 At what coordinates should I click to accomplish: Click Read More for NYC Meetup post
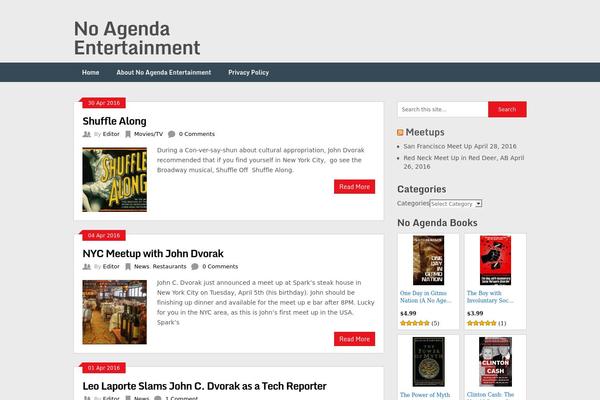tap(354, 339)
